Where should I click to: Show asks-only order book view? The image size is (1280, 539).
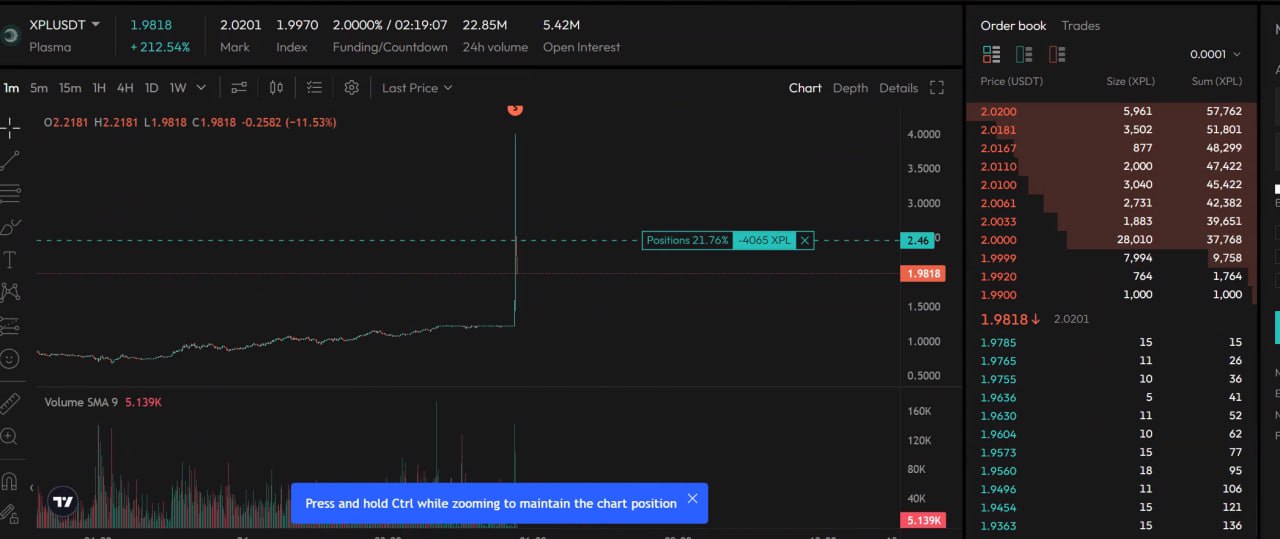click(x=1057, y=54)
